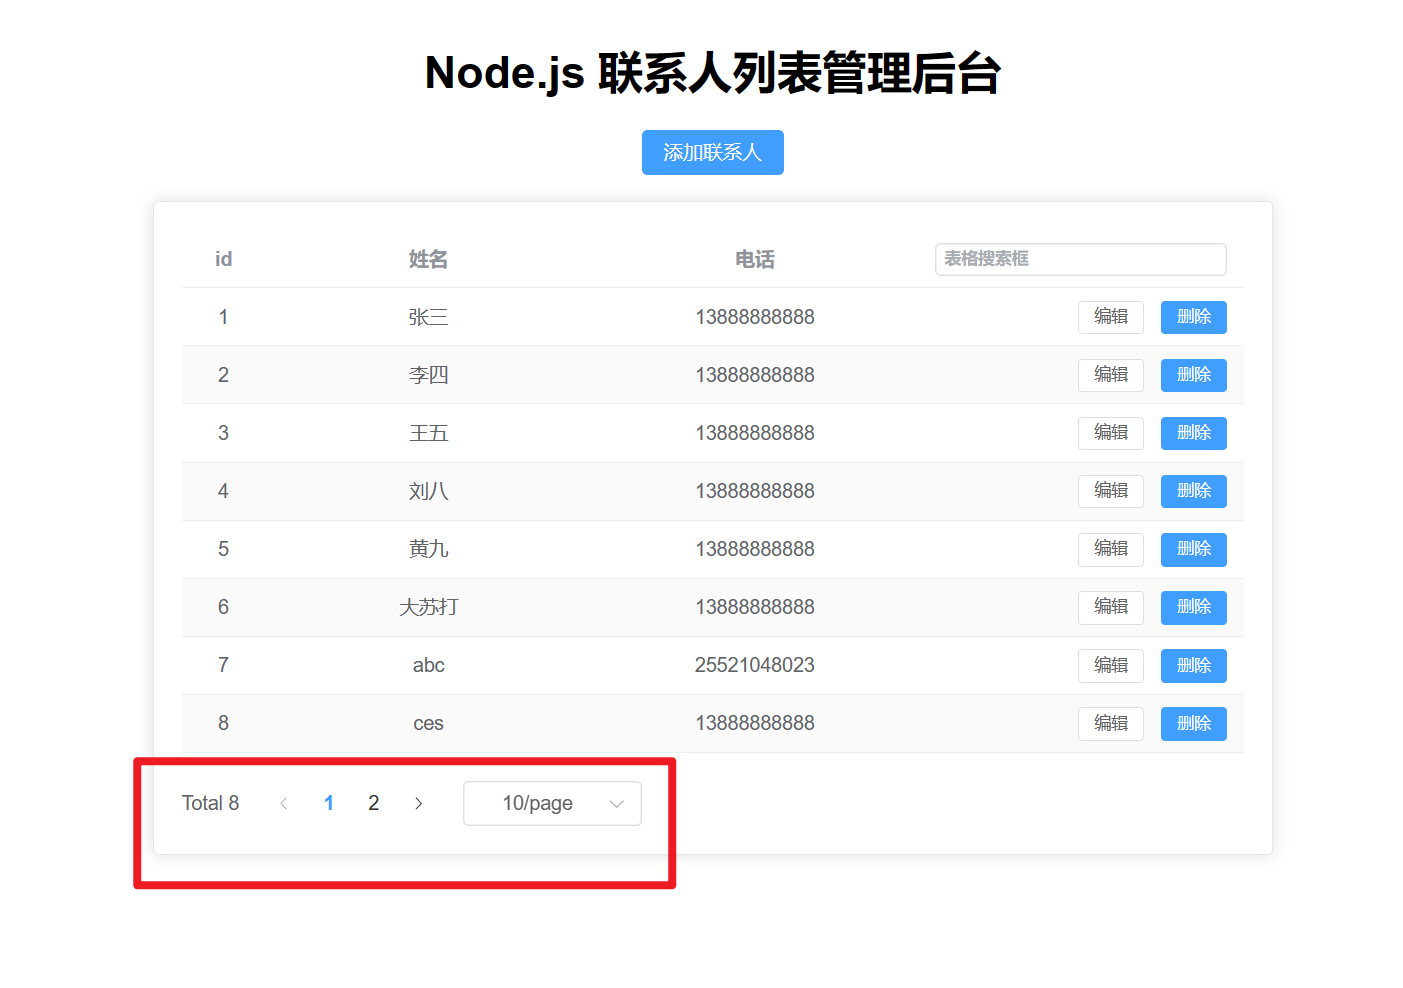
Task: Click the Total 8 label
Action: point(210,803)
